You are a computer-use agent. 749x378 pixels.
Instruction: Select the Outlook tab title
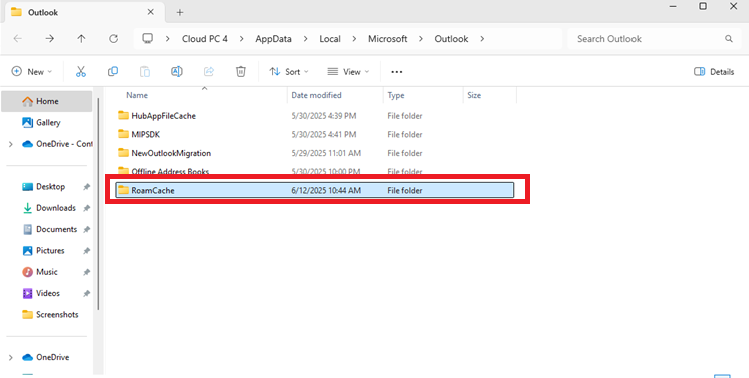[43, 12]
